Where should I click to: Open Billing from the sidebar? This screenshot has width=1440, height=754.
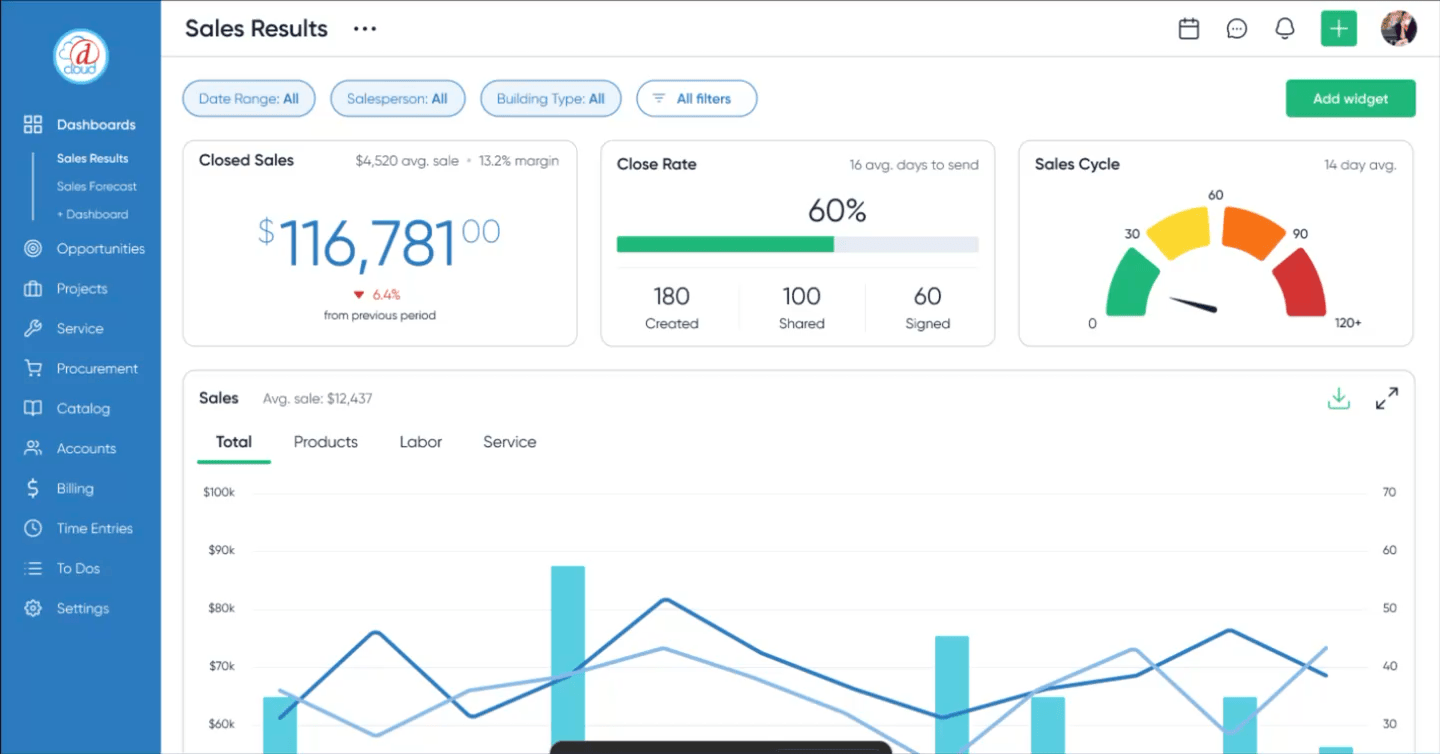72,488
